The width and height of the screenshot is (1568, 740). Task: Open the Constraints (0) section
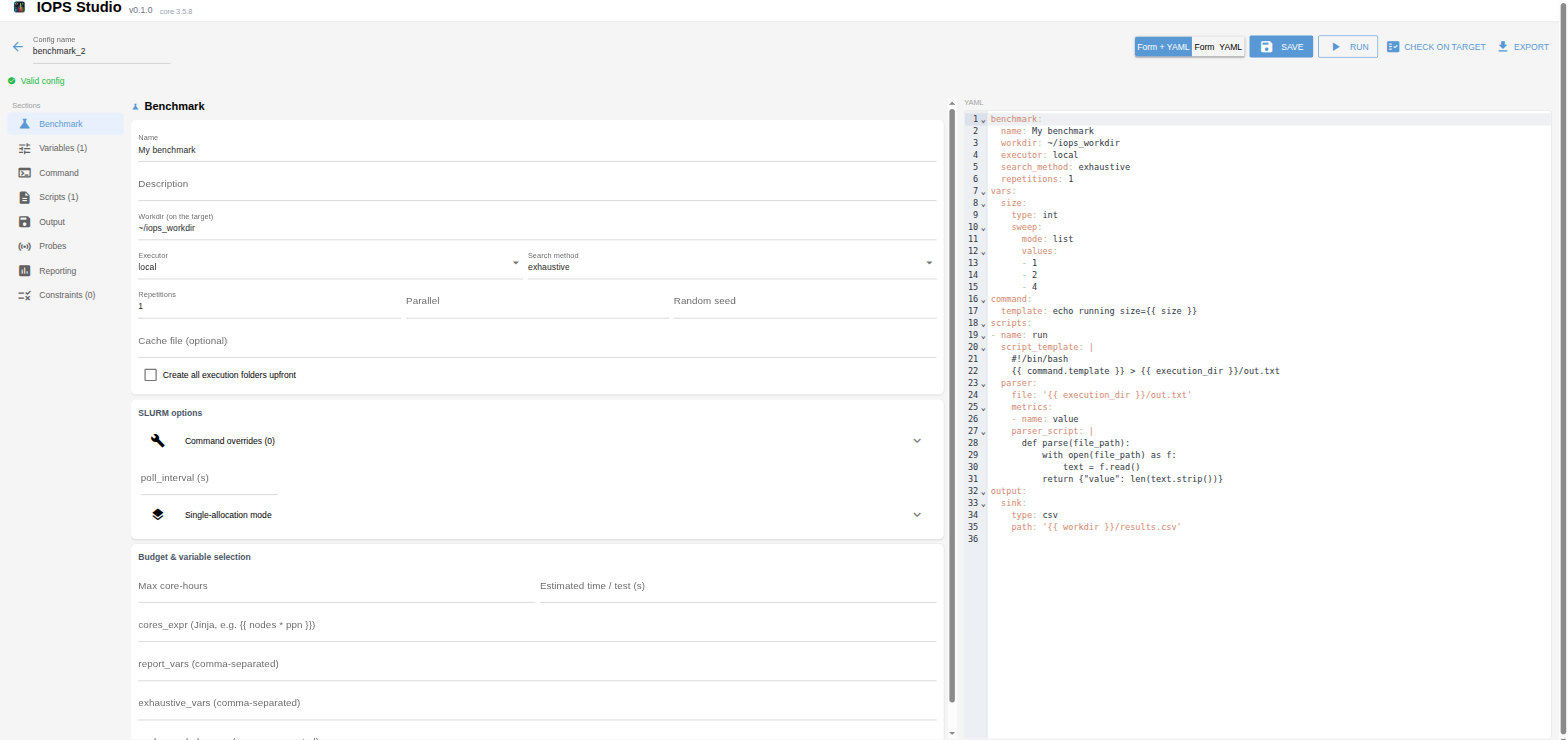coord(66,295)
